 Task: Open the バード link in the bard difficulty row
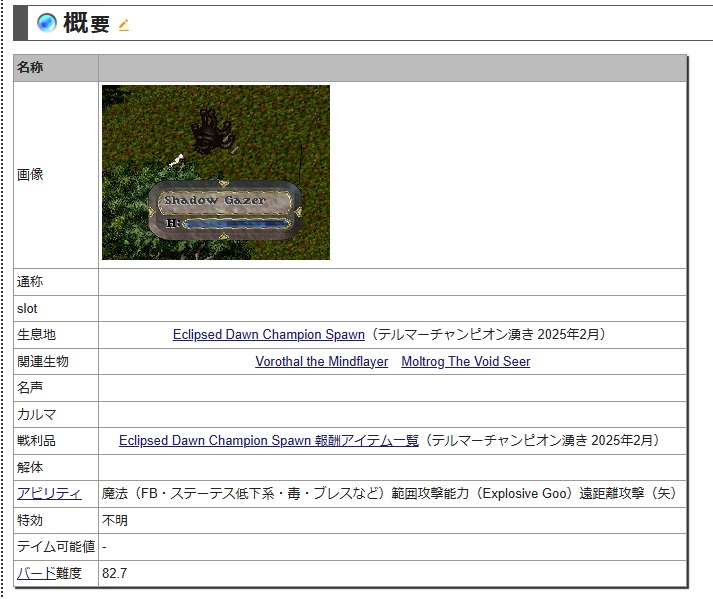[36, 573]
